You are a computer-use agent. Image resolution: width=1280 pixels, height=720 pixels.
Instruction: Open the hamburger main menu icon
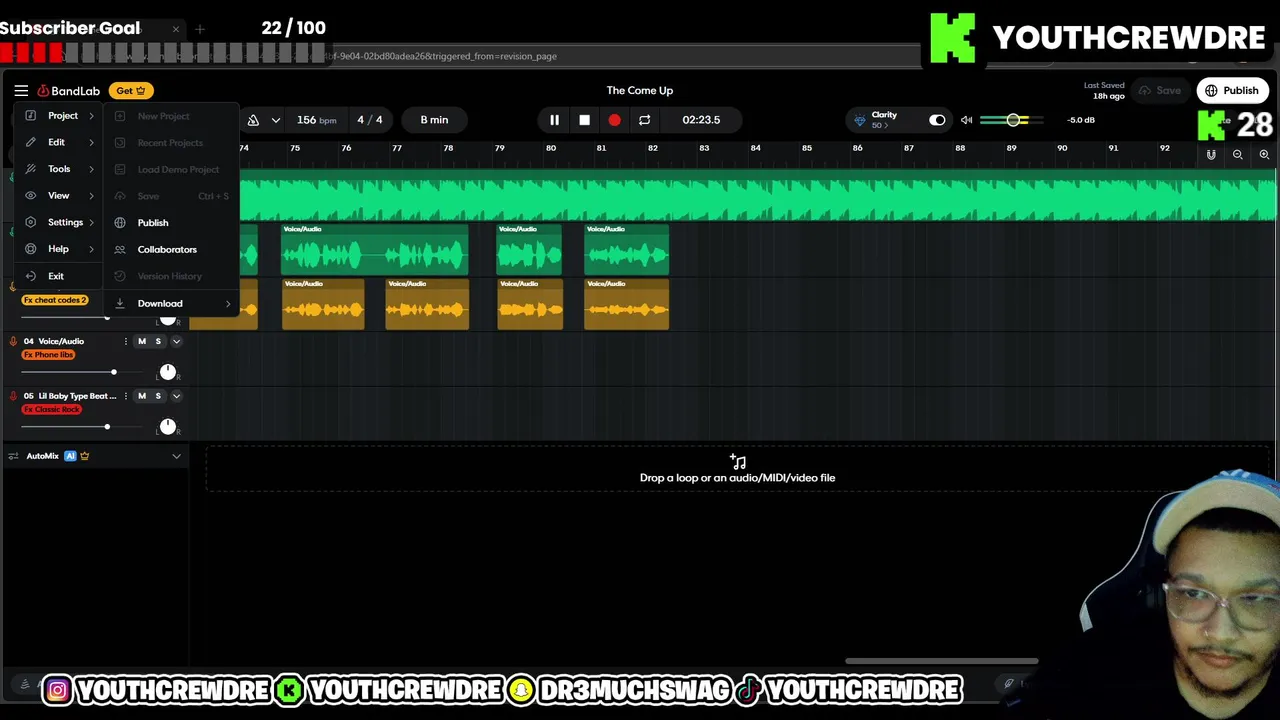(21, 90)
